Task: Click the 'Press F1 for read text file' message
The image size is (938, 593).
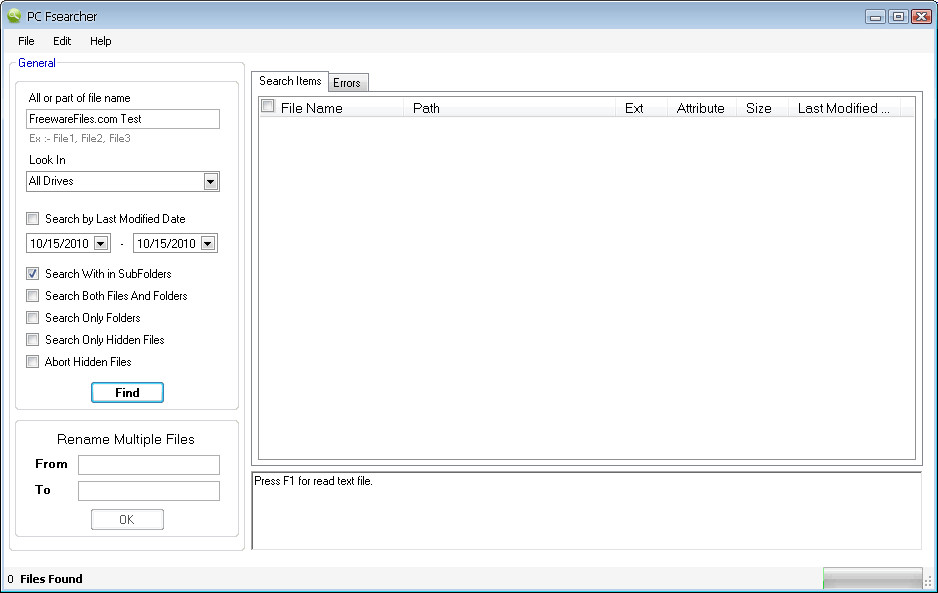Action: coord(313,481)
